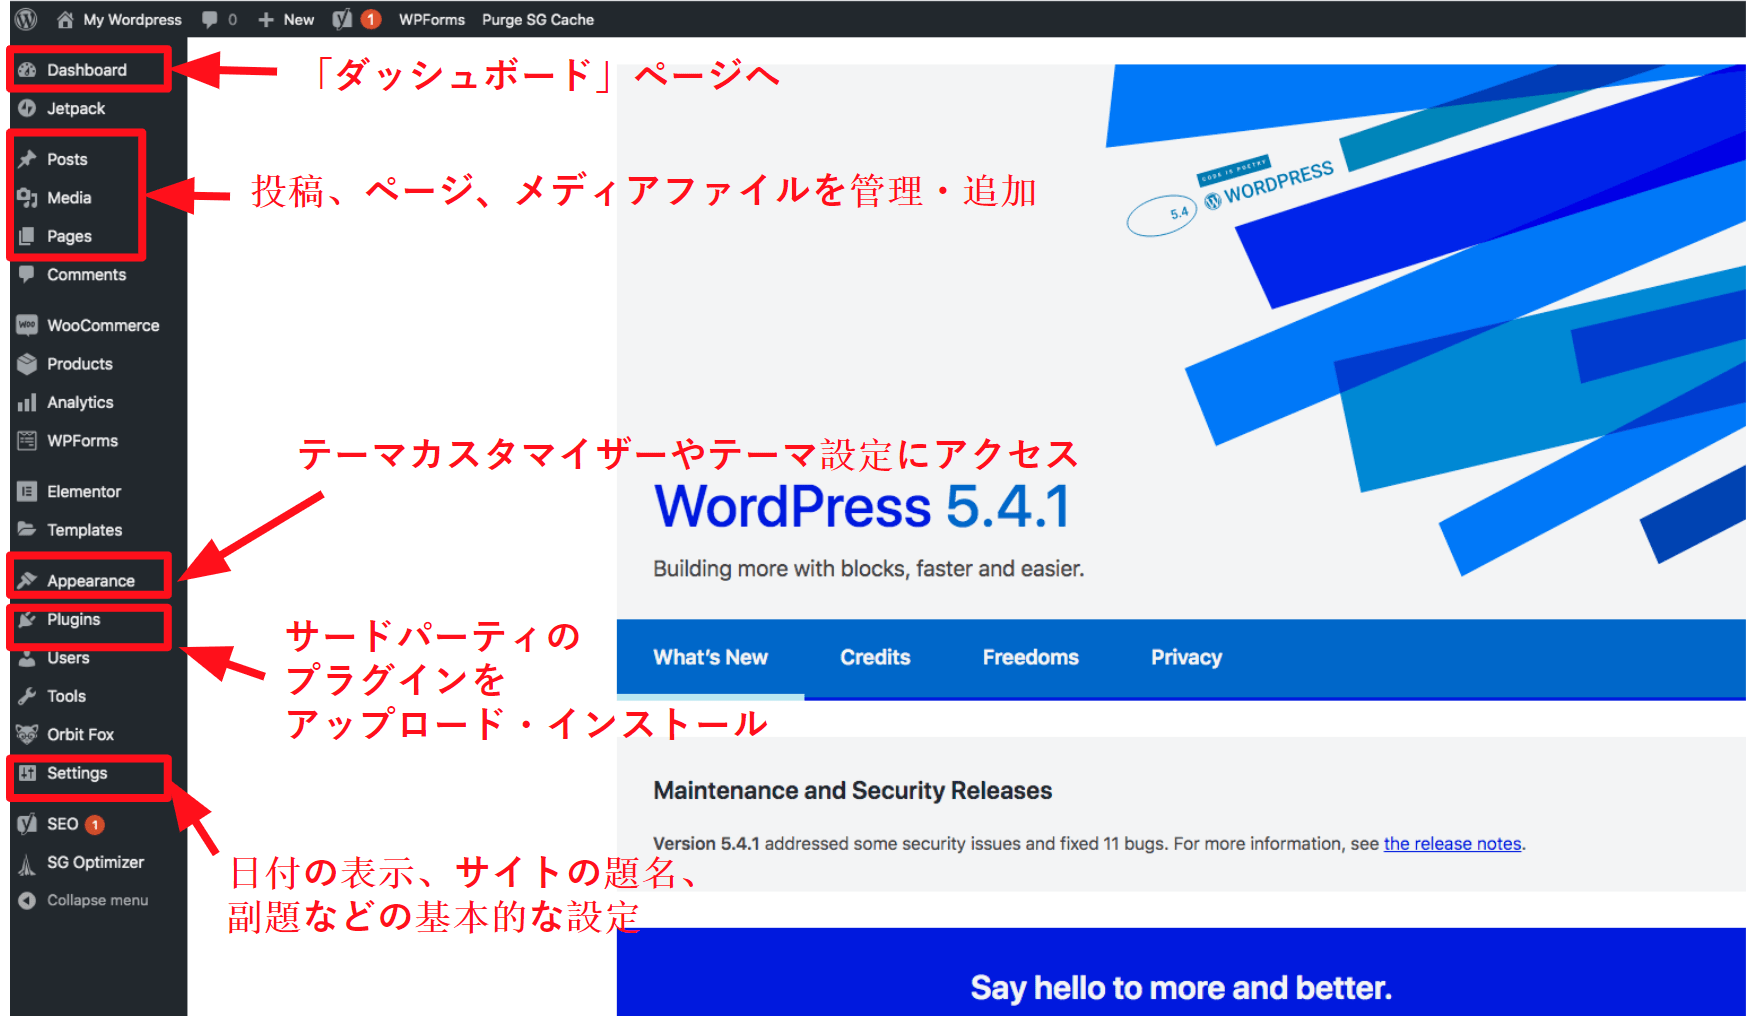The height and width of the screenshot is (1016, 1747).
Task: Open WPForms in the admin bar
Action: coord(432,19)
